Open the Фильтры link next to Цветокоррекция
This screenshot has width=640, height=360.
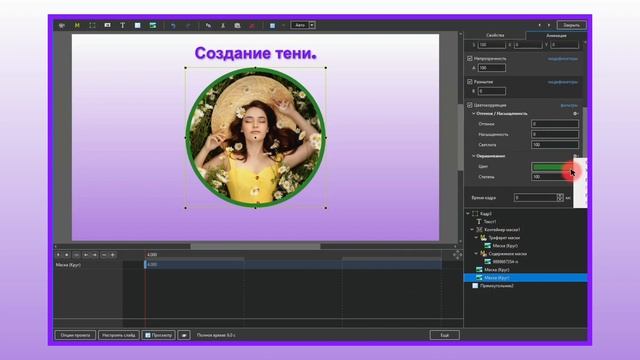pyautogui.click(x=569, y=105)
